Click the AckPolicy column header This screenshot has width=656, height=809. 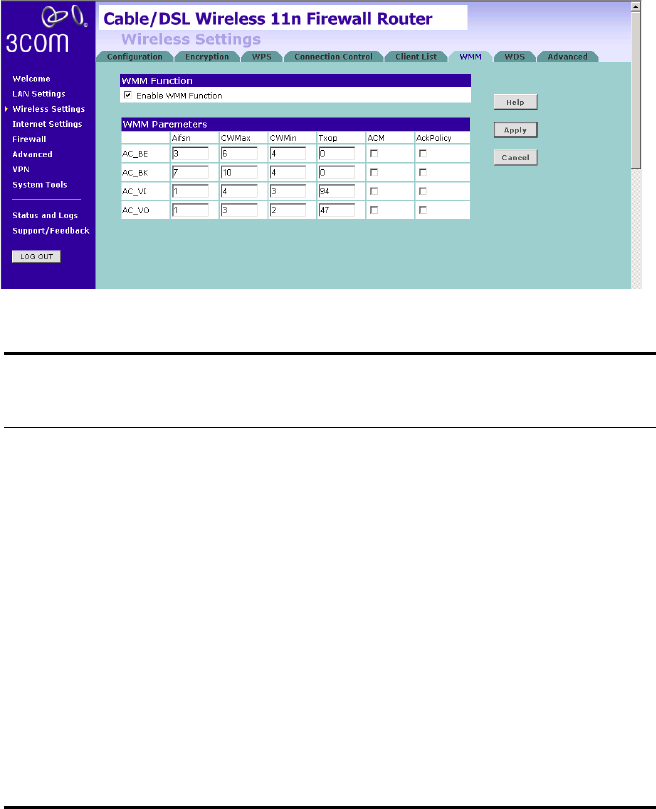click(434, 138)
